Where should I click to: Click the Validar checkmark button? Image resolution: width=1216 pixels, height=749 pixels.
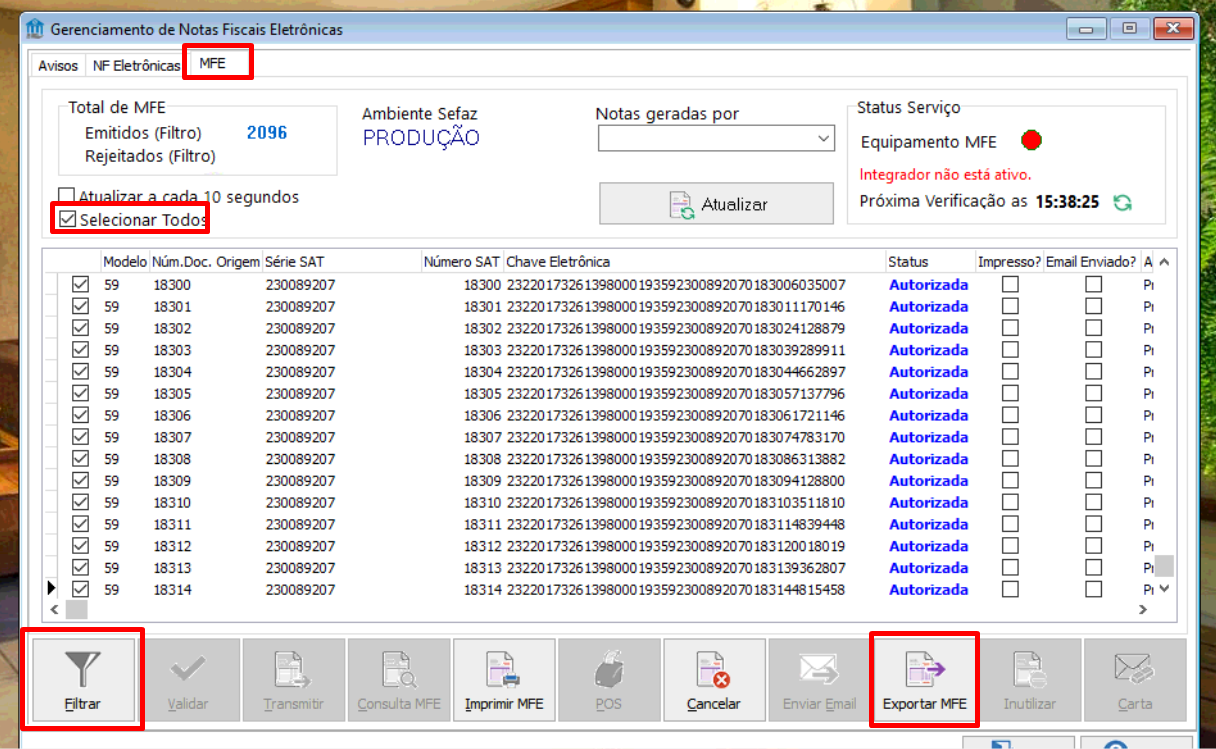pyautogui.click(x=189, y=680)
